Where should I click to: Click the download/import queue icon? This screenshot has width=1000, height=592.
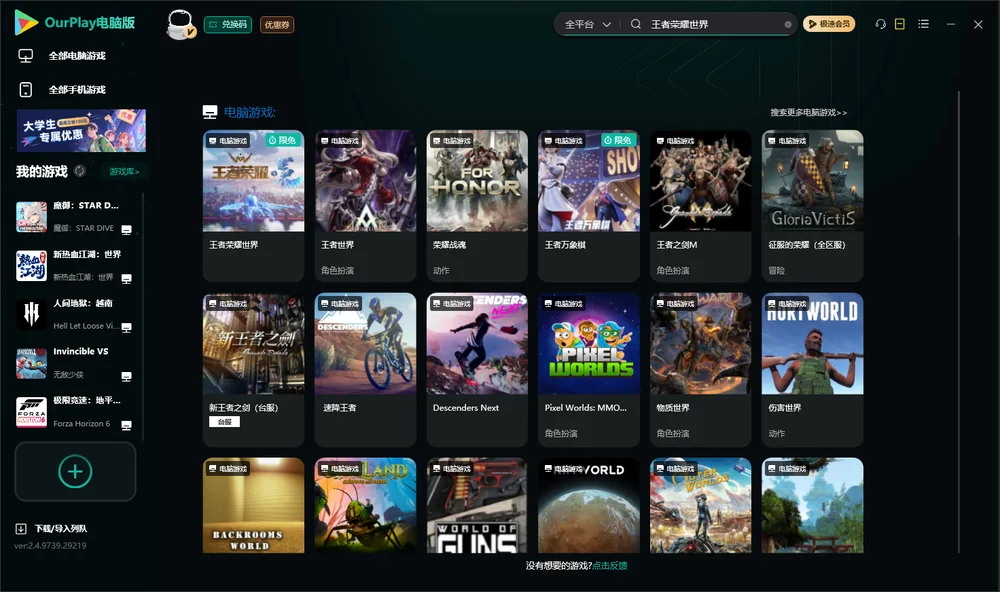click(x=21, y=529)
